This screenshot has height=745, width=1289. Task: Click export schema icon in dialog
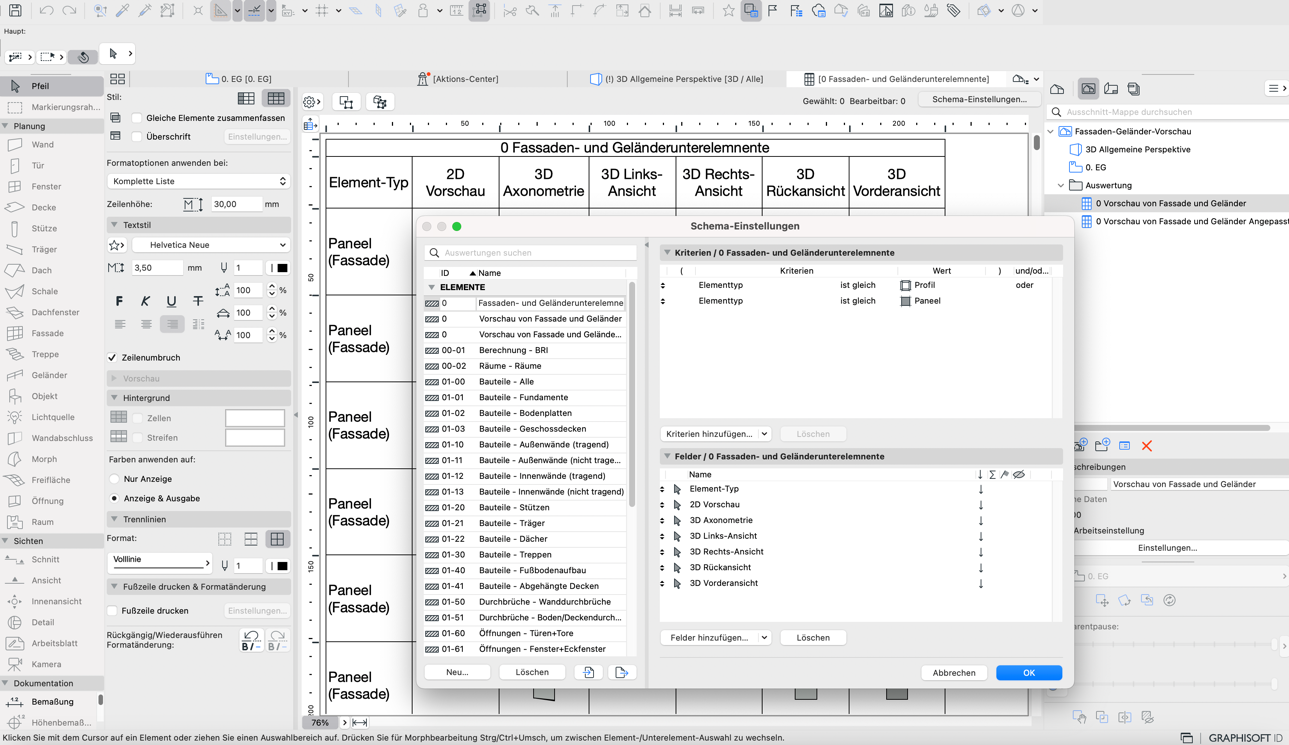point(621,673)
